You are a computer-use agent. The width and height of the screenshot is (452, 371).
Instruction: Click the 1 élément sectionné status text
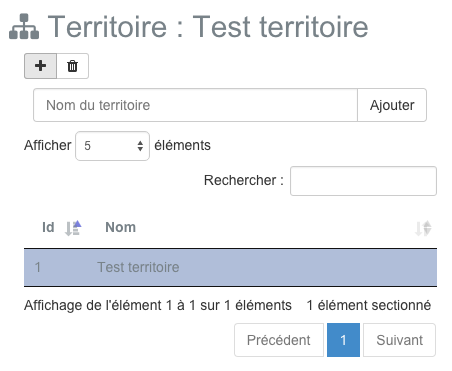369,305
